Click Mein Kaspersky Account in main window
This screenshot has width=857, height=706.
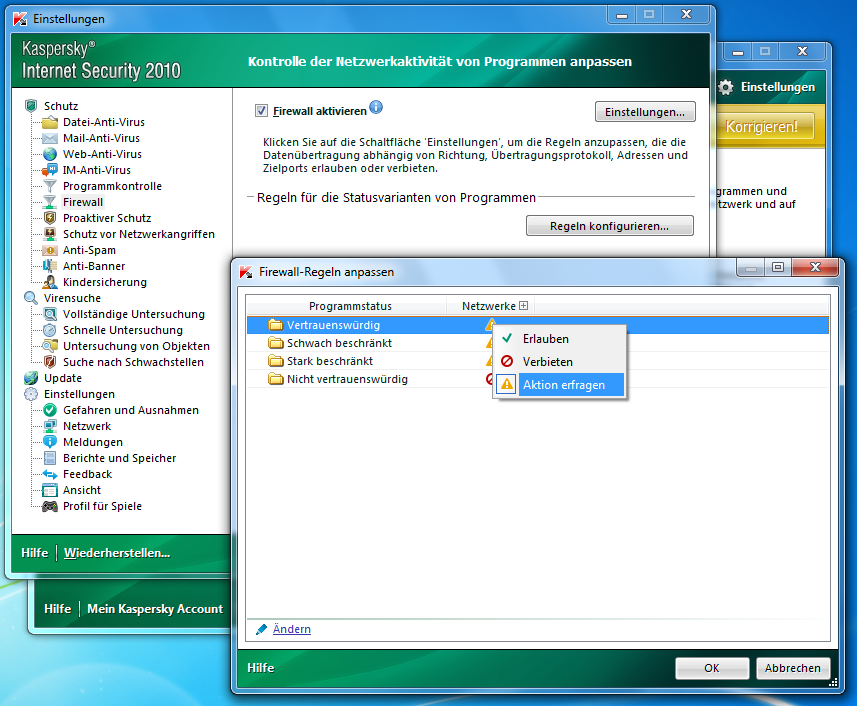[x=155, y=609]
